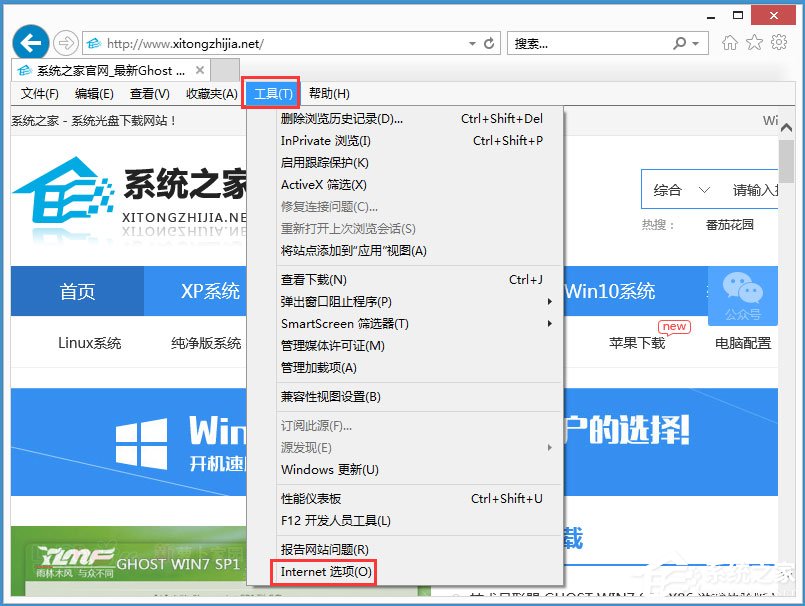Click the back navigation arrow
Screen dimensions: 805x606
point(30,43)
